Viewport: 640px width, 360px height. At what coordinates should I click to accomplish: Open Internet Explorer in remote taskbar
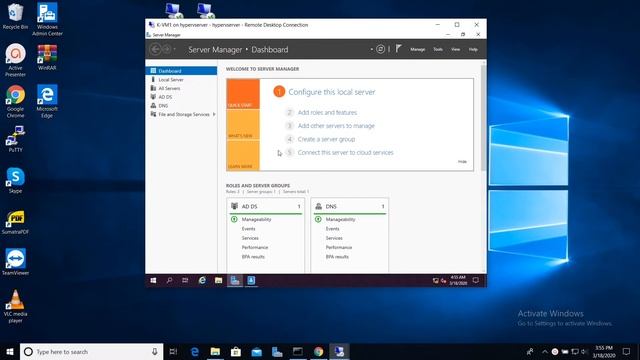tap(202, 280)
